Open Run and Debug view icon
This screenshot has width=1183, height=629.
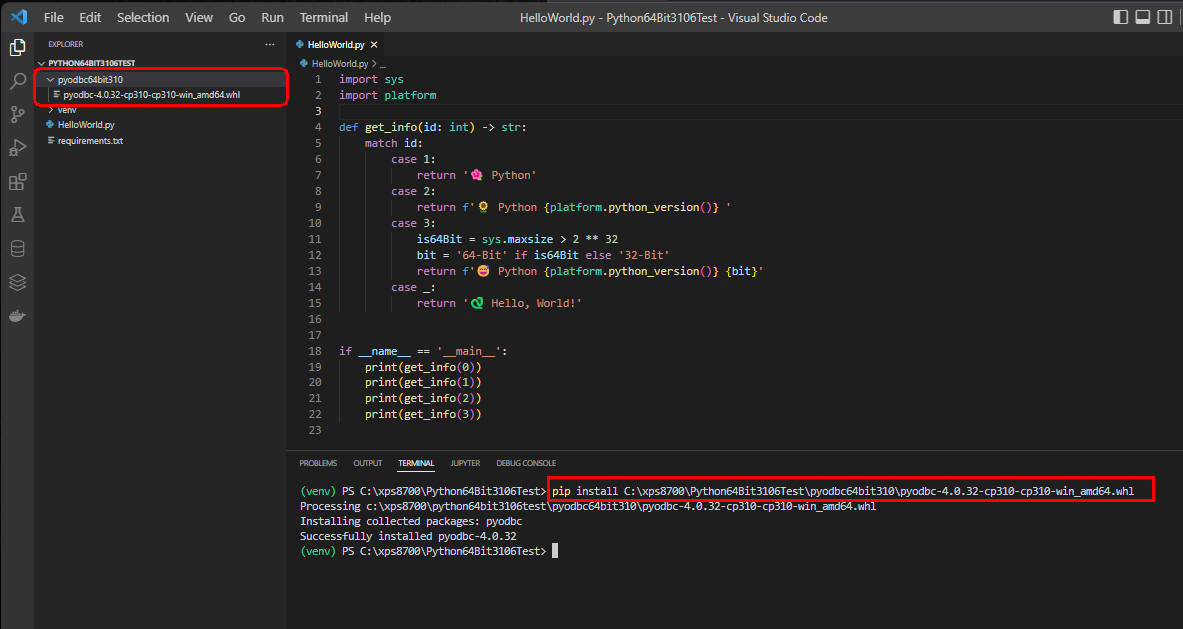[17, 148]
